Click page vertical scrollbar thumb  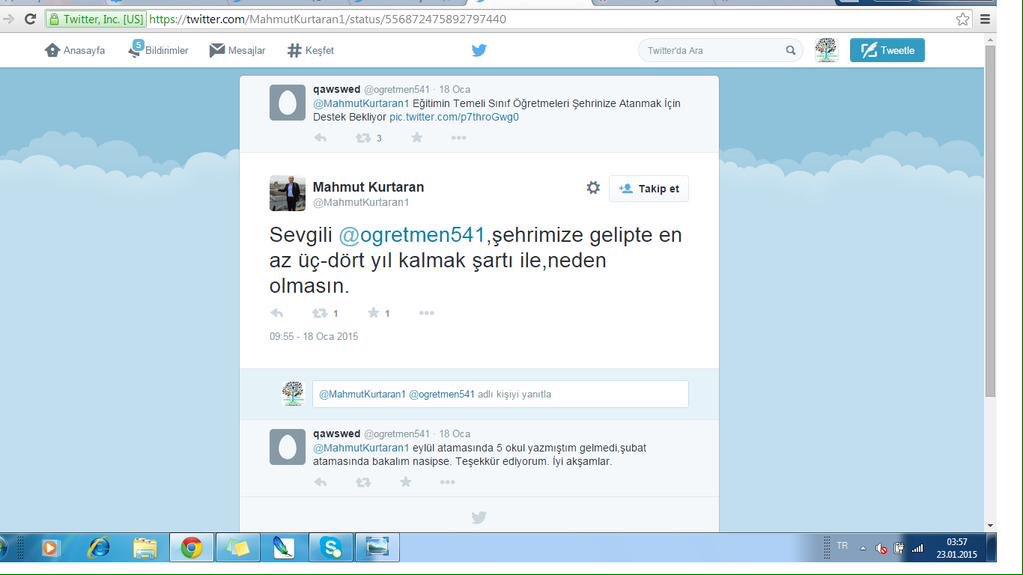point(990,221)
